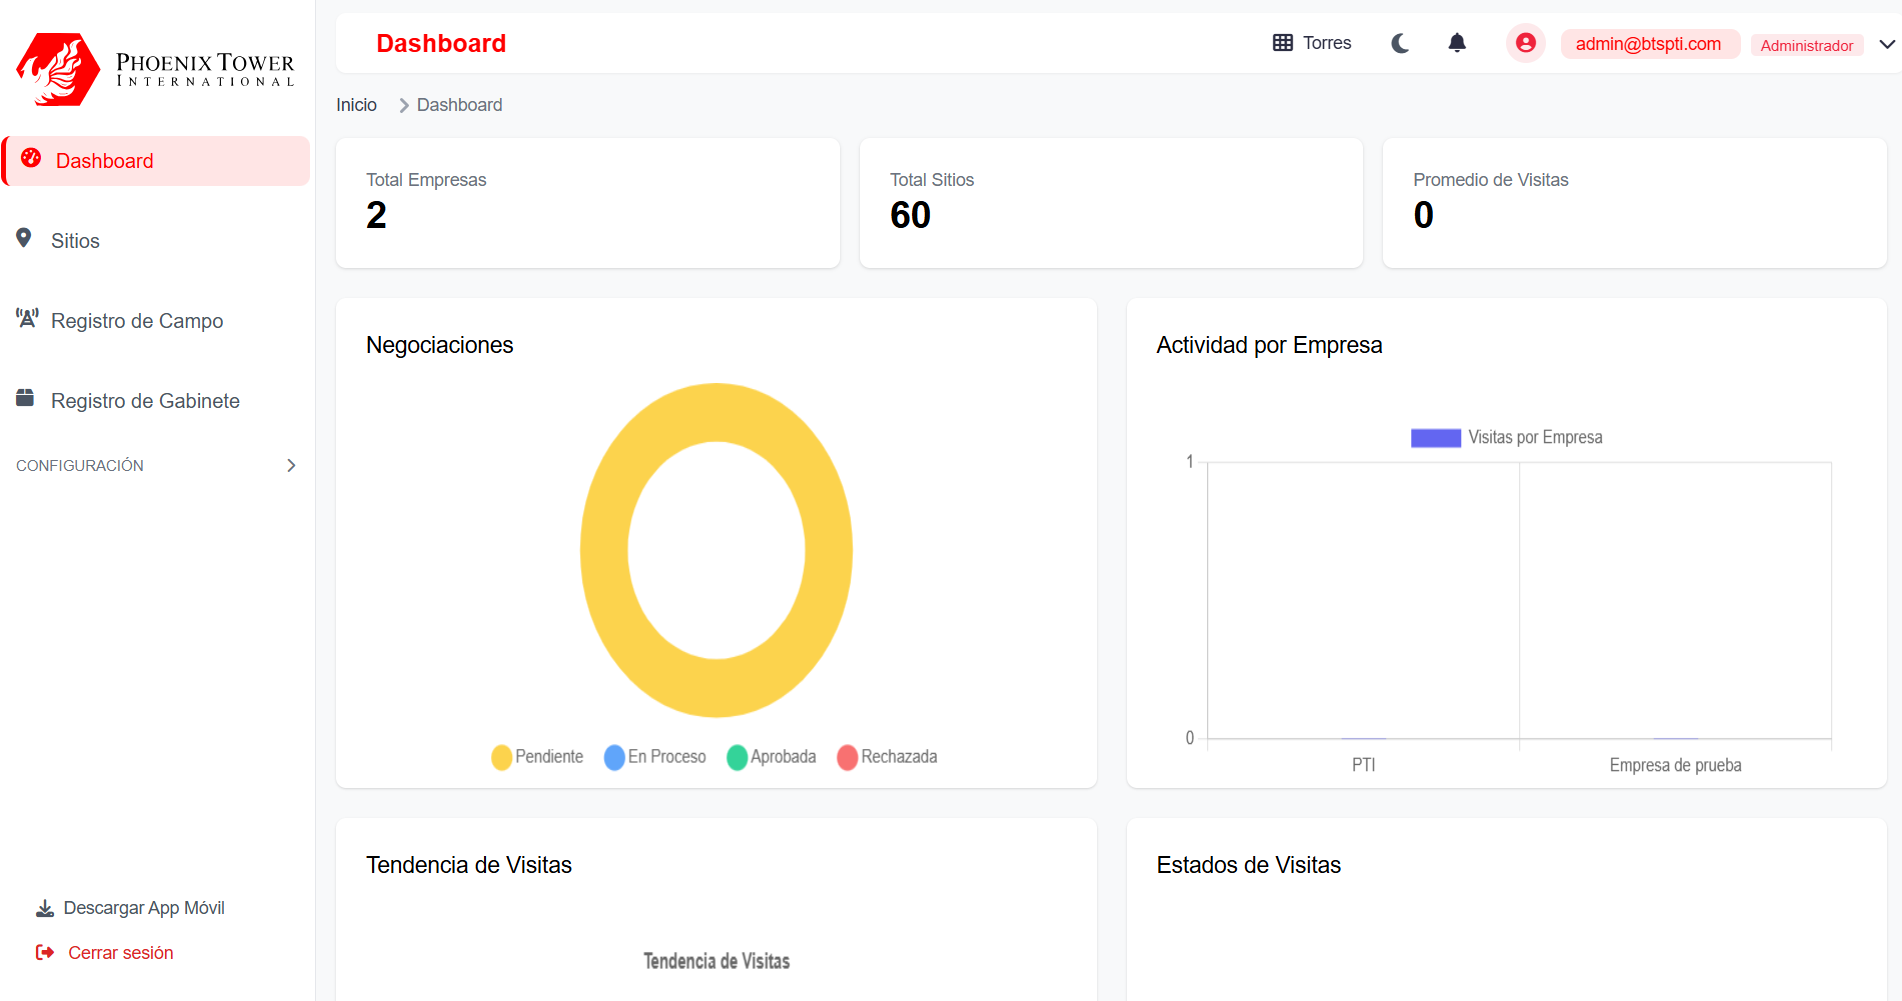Select the Dashboard sidebar menu entry

click(x=105, y=160)
